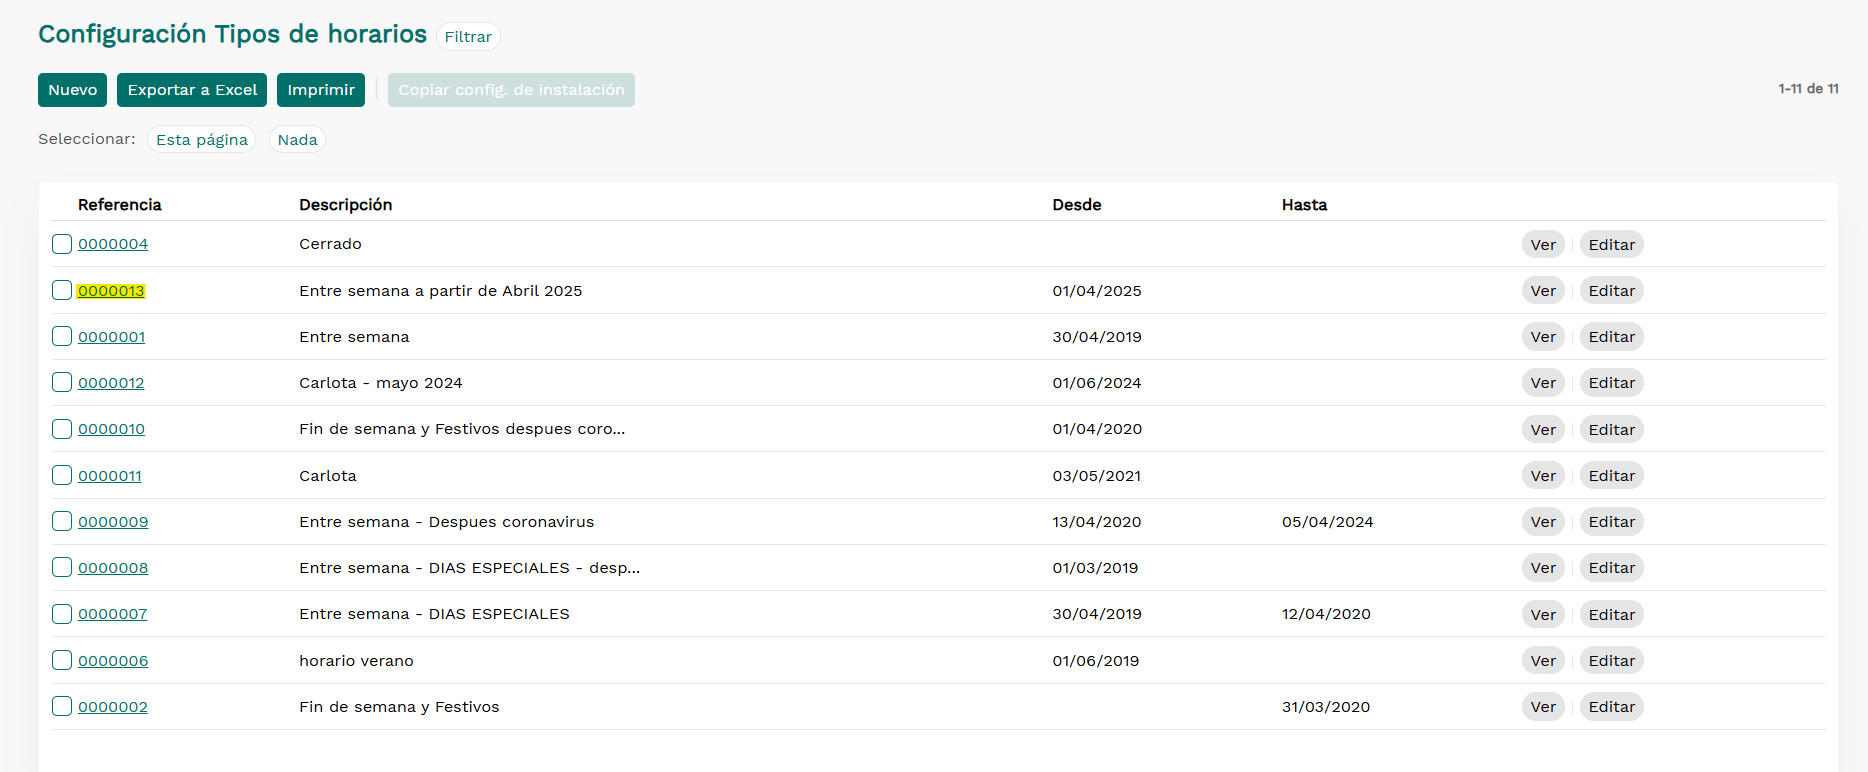
Task: Tick the checkbox for reference 0000004
Action: (x=62, y=244)
